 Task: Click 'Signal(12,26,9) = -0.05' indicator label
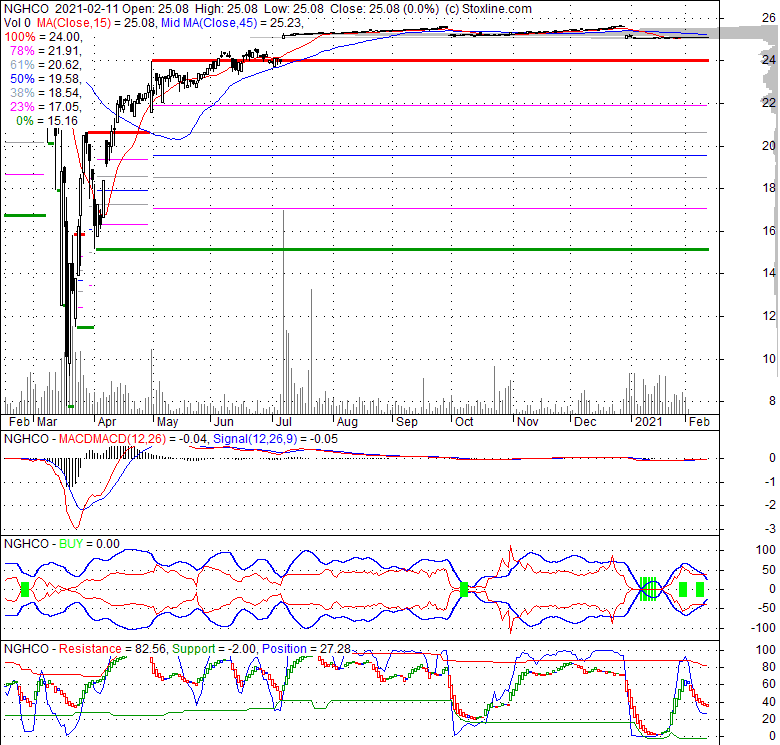(275, 439)
